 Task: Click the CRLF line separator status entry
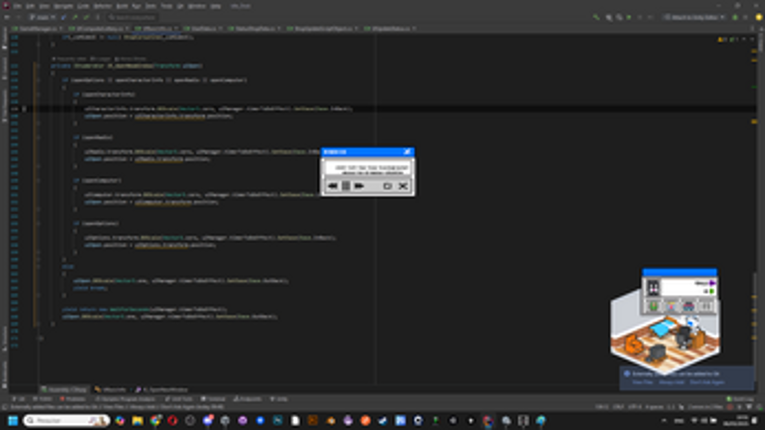pyautogui.click(x=619, y=407)
